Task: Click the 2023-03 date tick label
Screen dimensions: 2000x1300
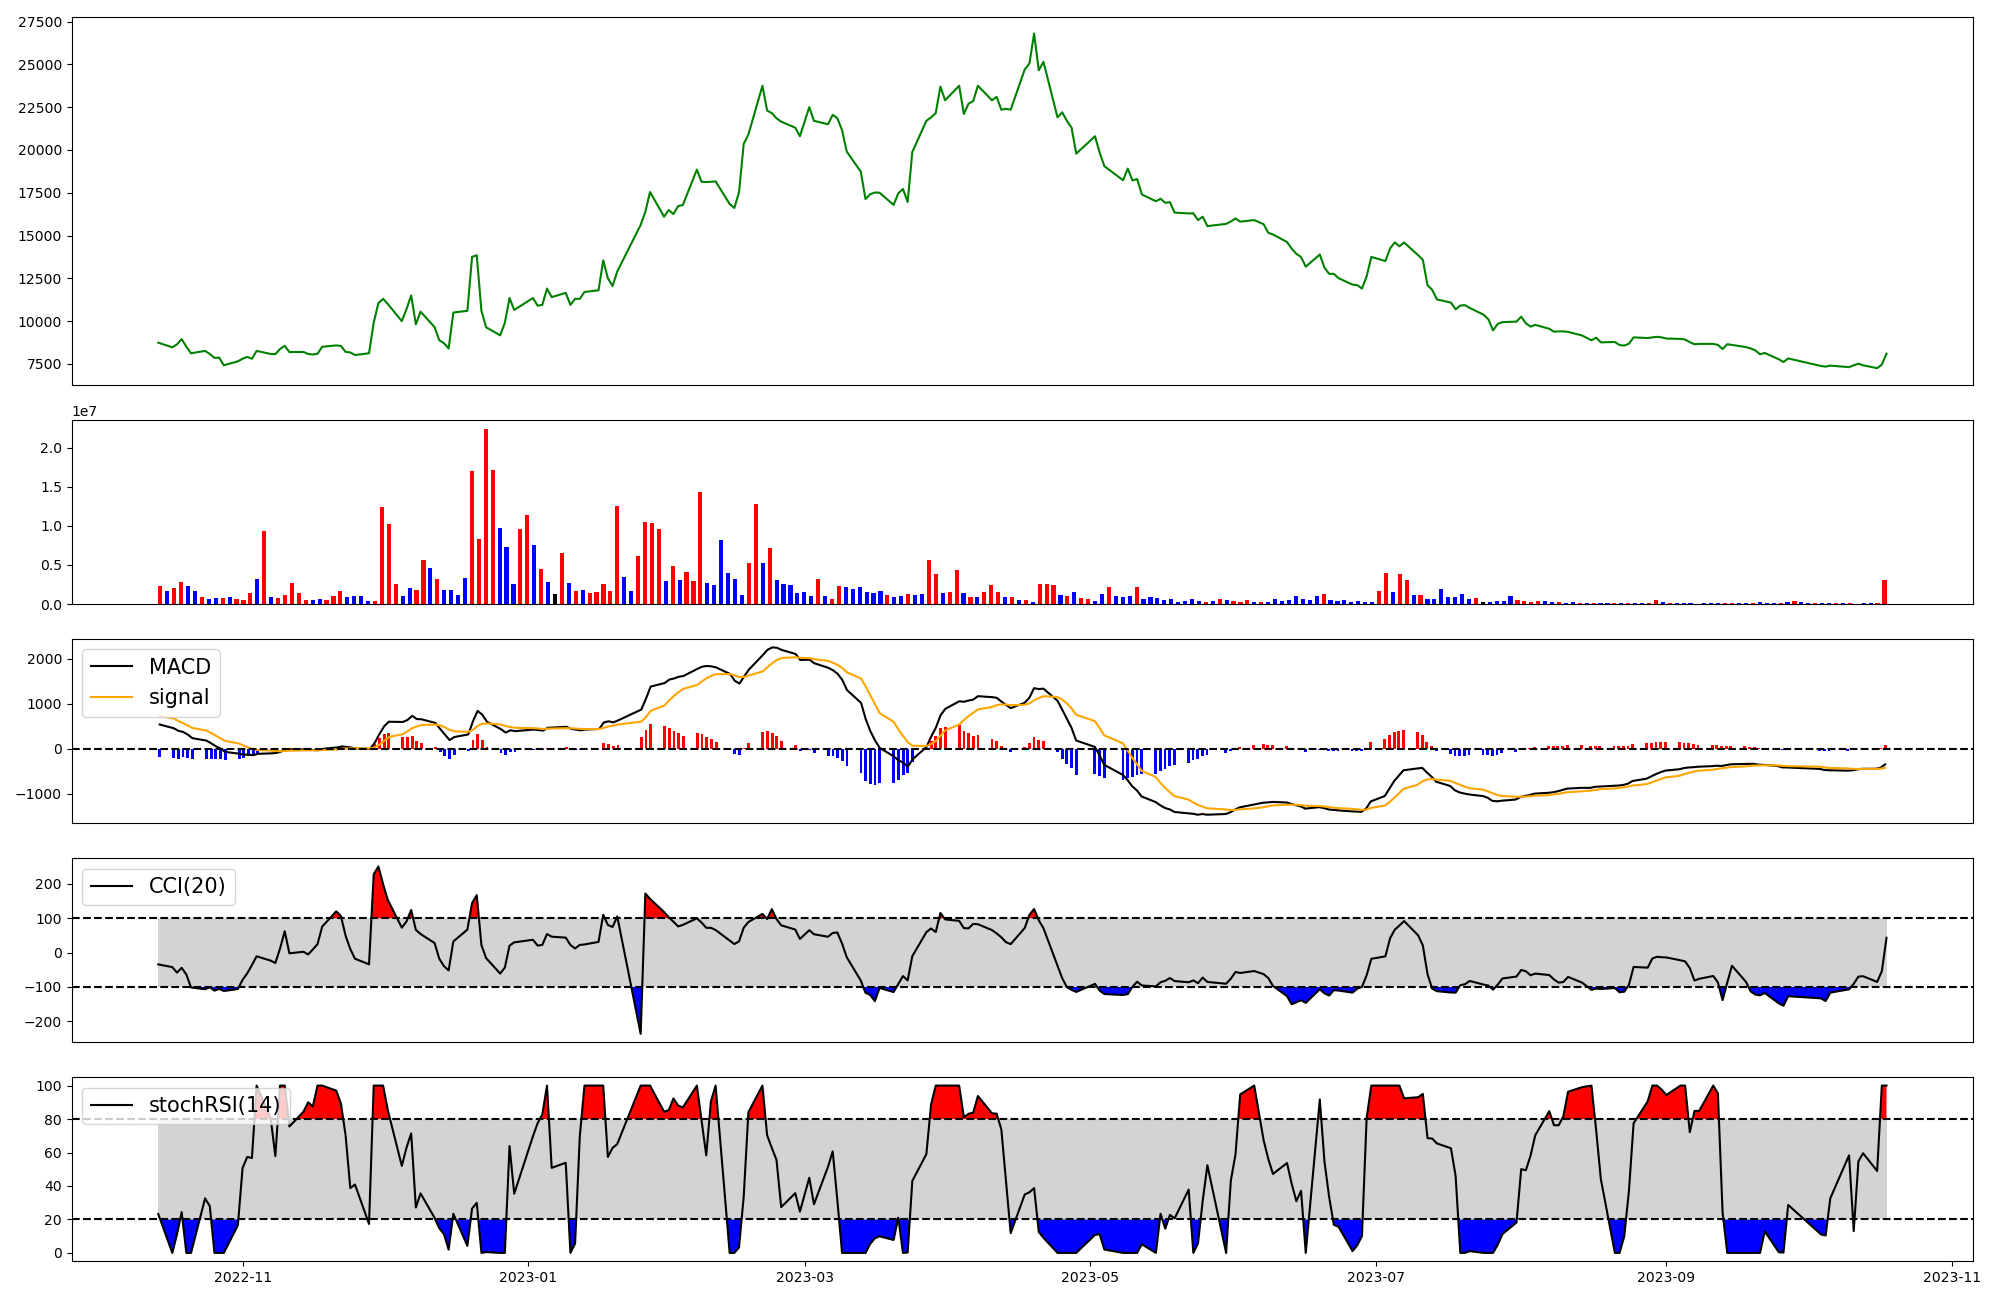Action: coord(805,1277)
